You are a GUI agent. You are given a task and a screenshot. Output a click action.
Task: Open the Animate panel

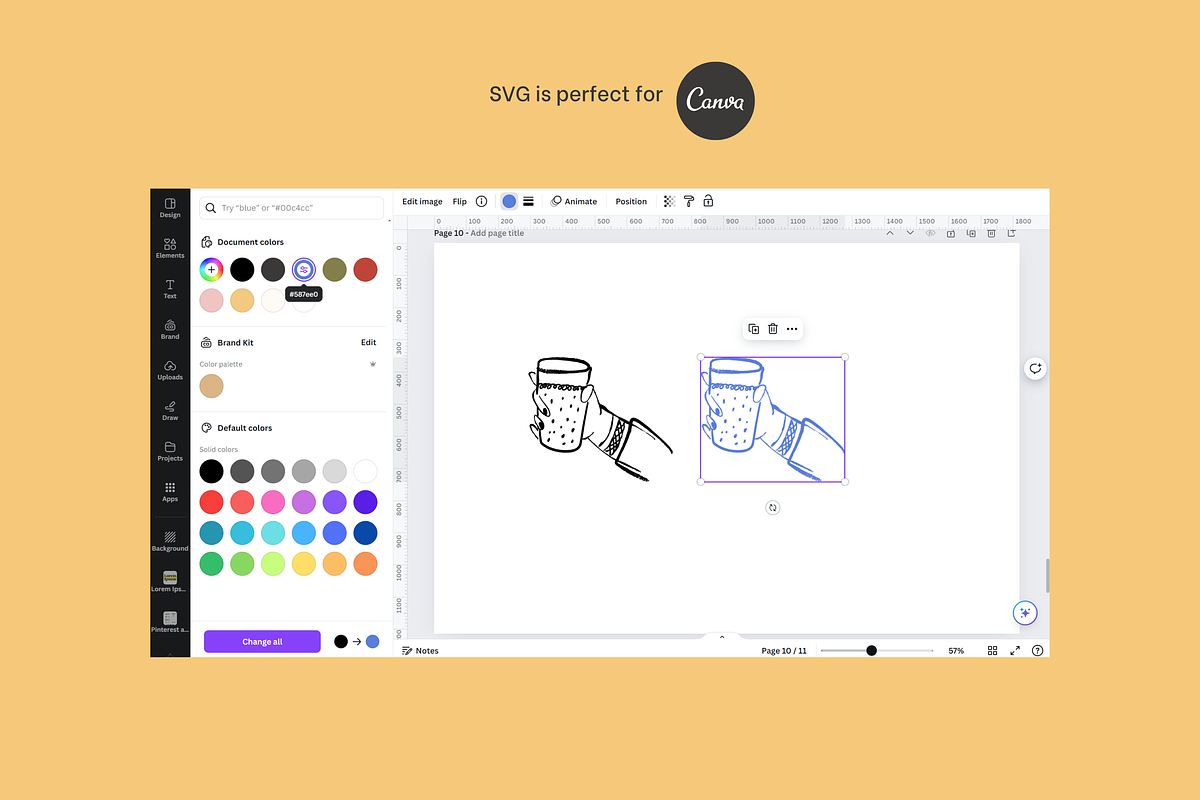tap(574, 201)
